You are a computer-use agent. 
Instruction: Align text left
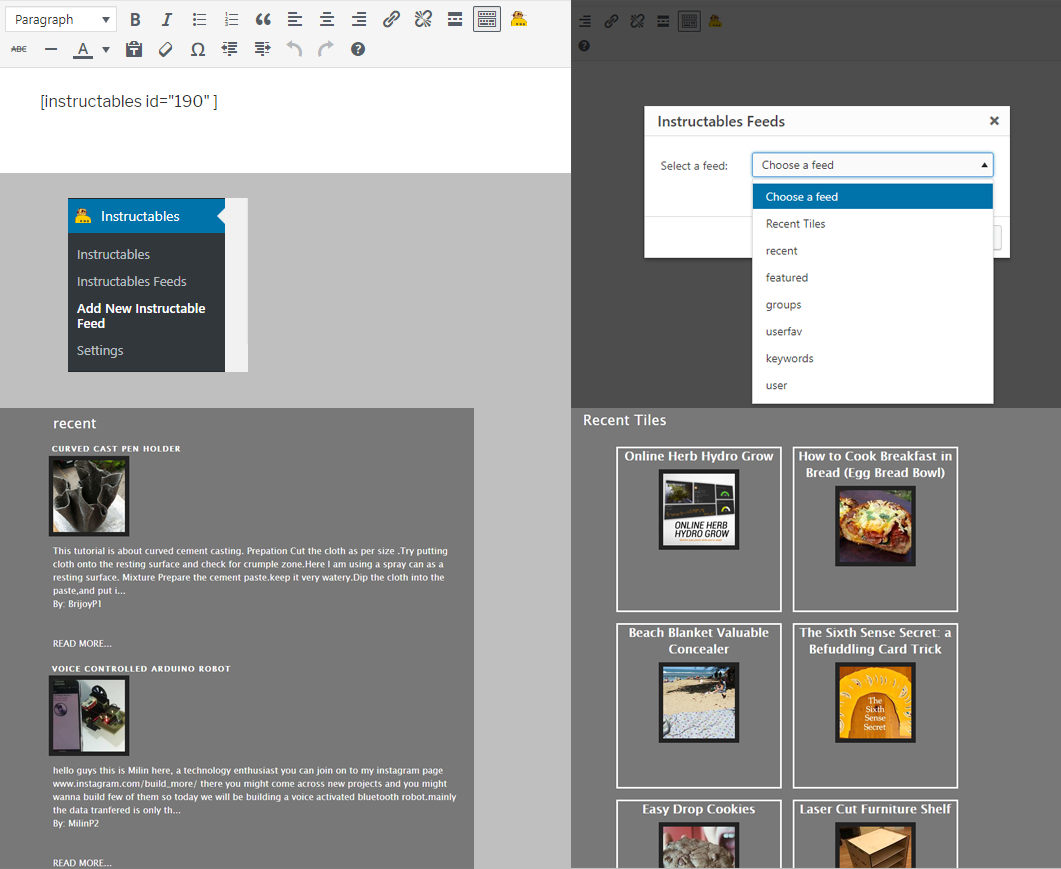[295, 20]
